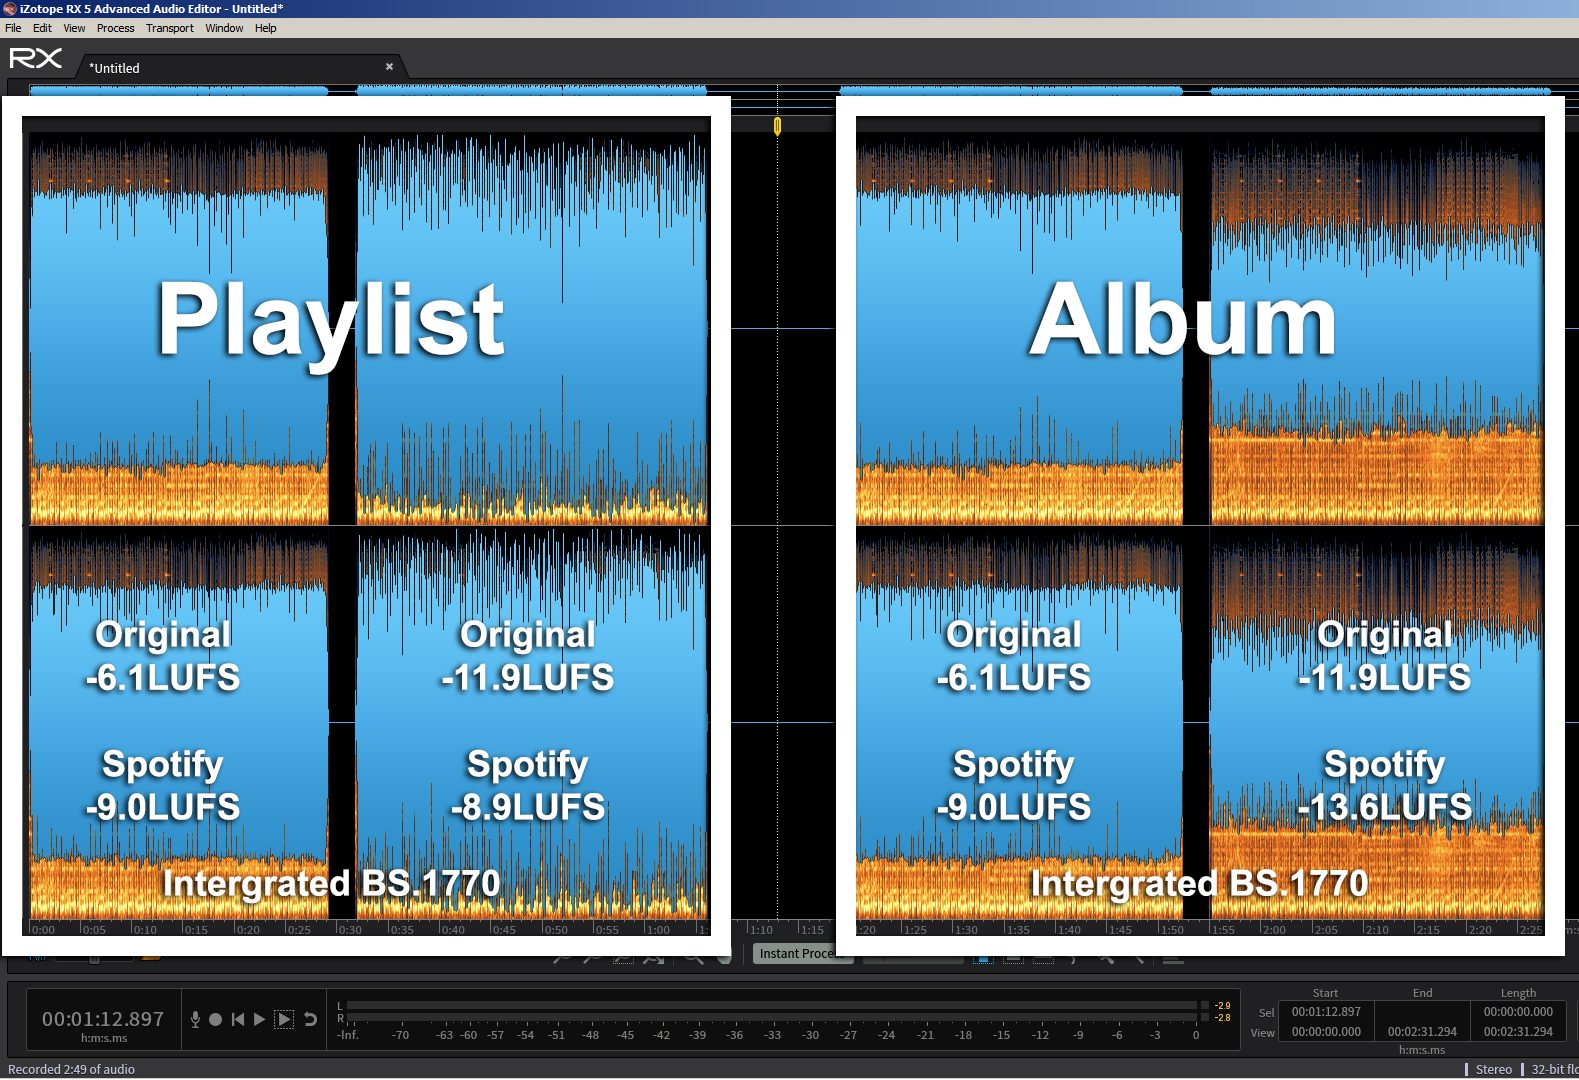Image resolution: width=1579 pixels, height=1080 pixels.
Task: Reset the -2.9 peak level readout
Action: tap(1222, 1005)
